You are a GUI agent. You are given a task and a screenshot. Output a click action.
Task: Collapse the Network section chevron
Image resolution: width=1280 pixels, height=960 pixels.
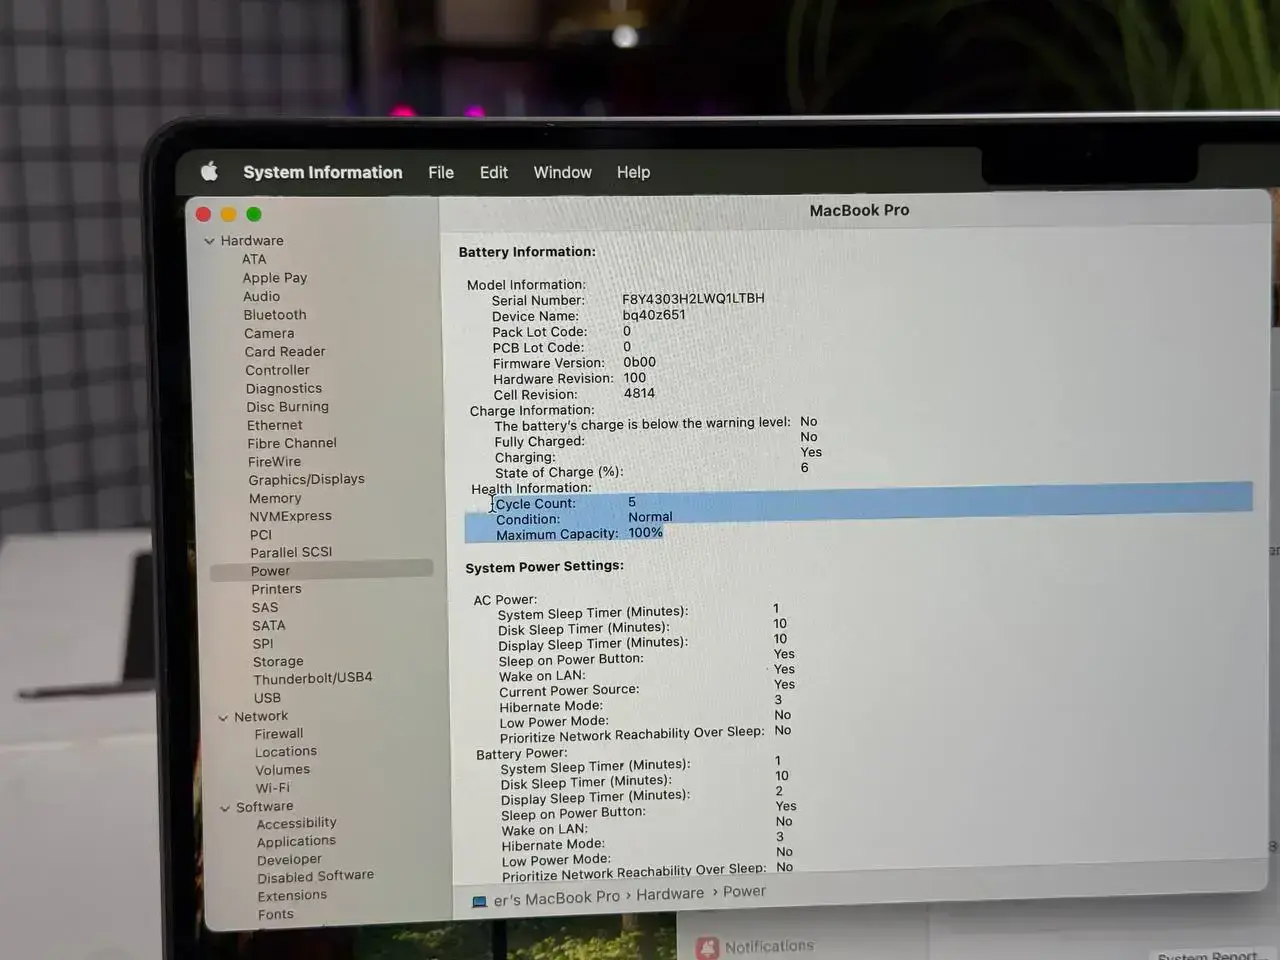(223, 717)
